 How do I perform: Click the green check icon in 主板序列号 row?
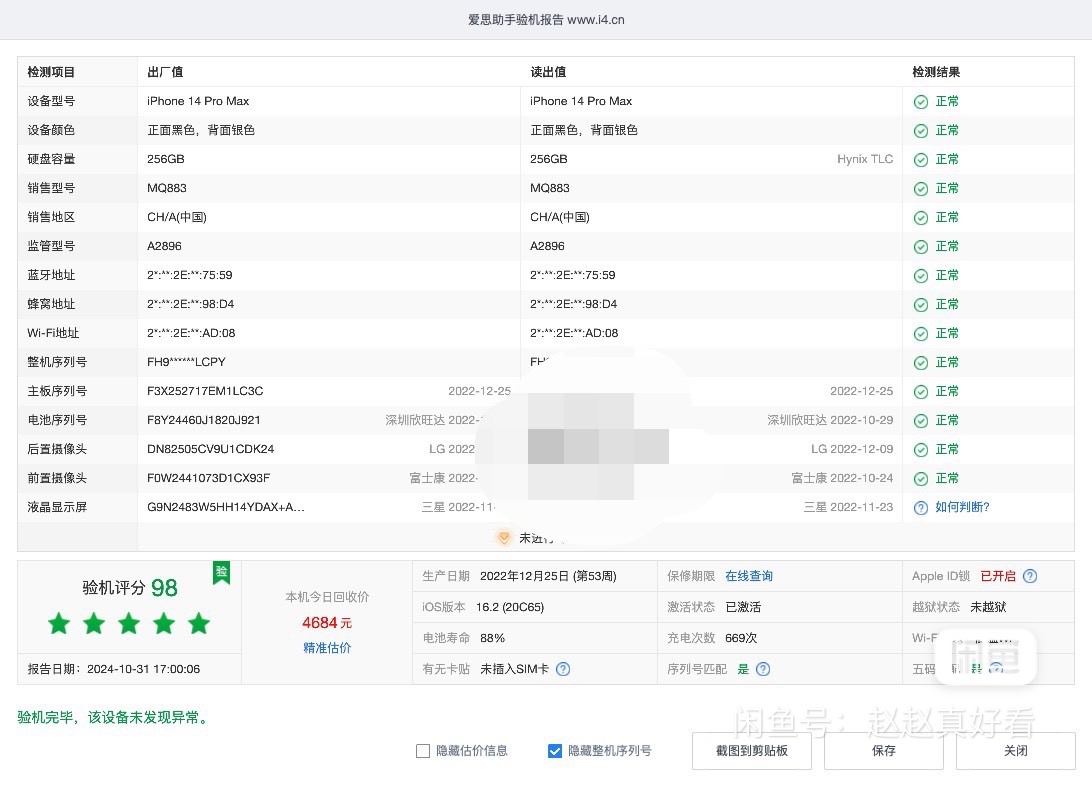coord(921,392)
